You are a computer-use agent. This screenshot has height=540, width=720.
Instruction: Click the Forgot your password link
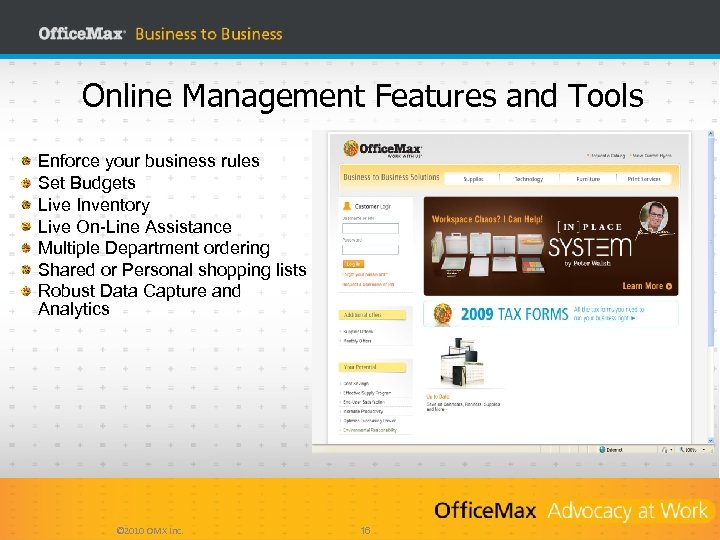365,275
